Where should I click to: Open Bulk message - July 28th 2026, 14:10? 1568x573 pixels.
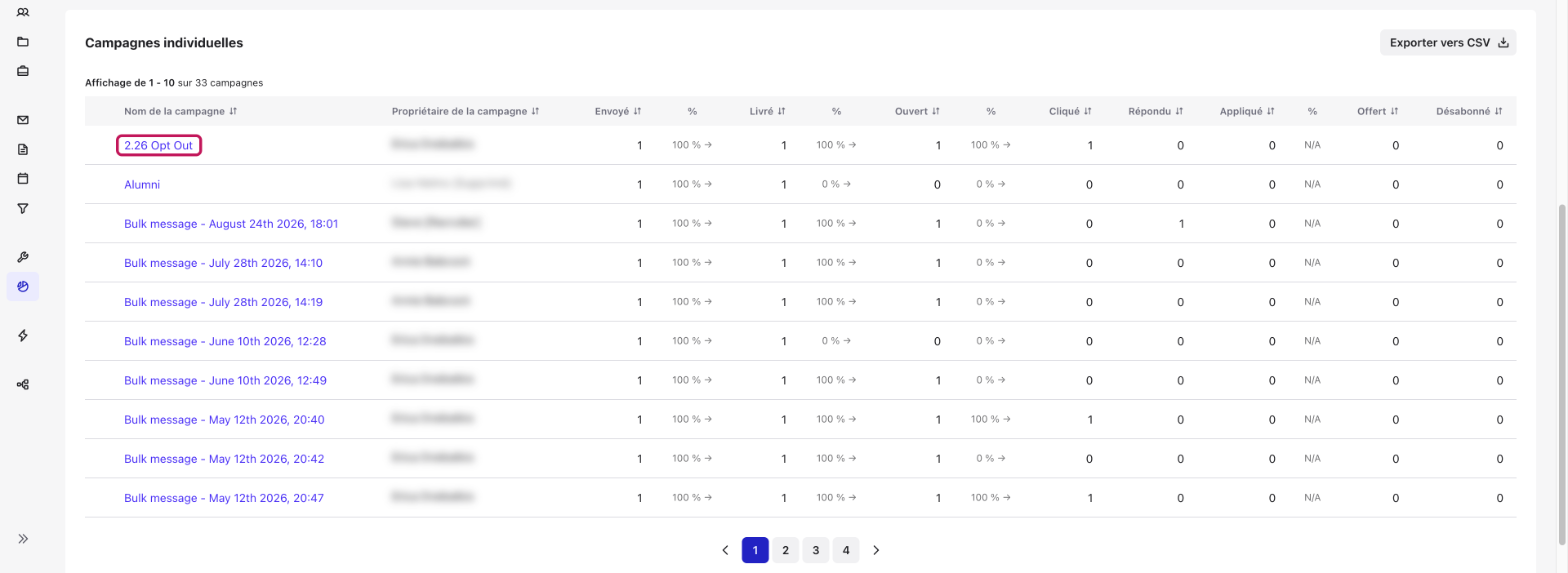(223, 263)
